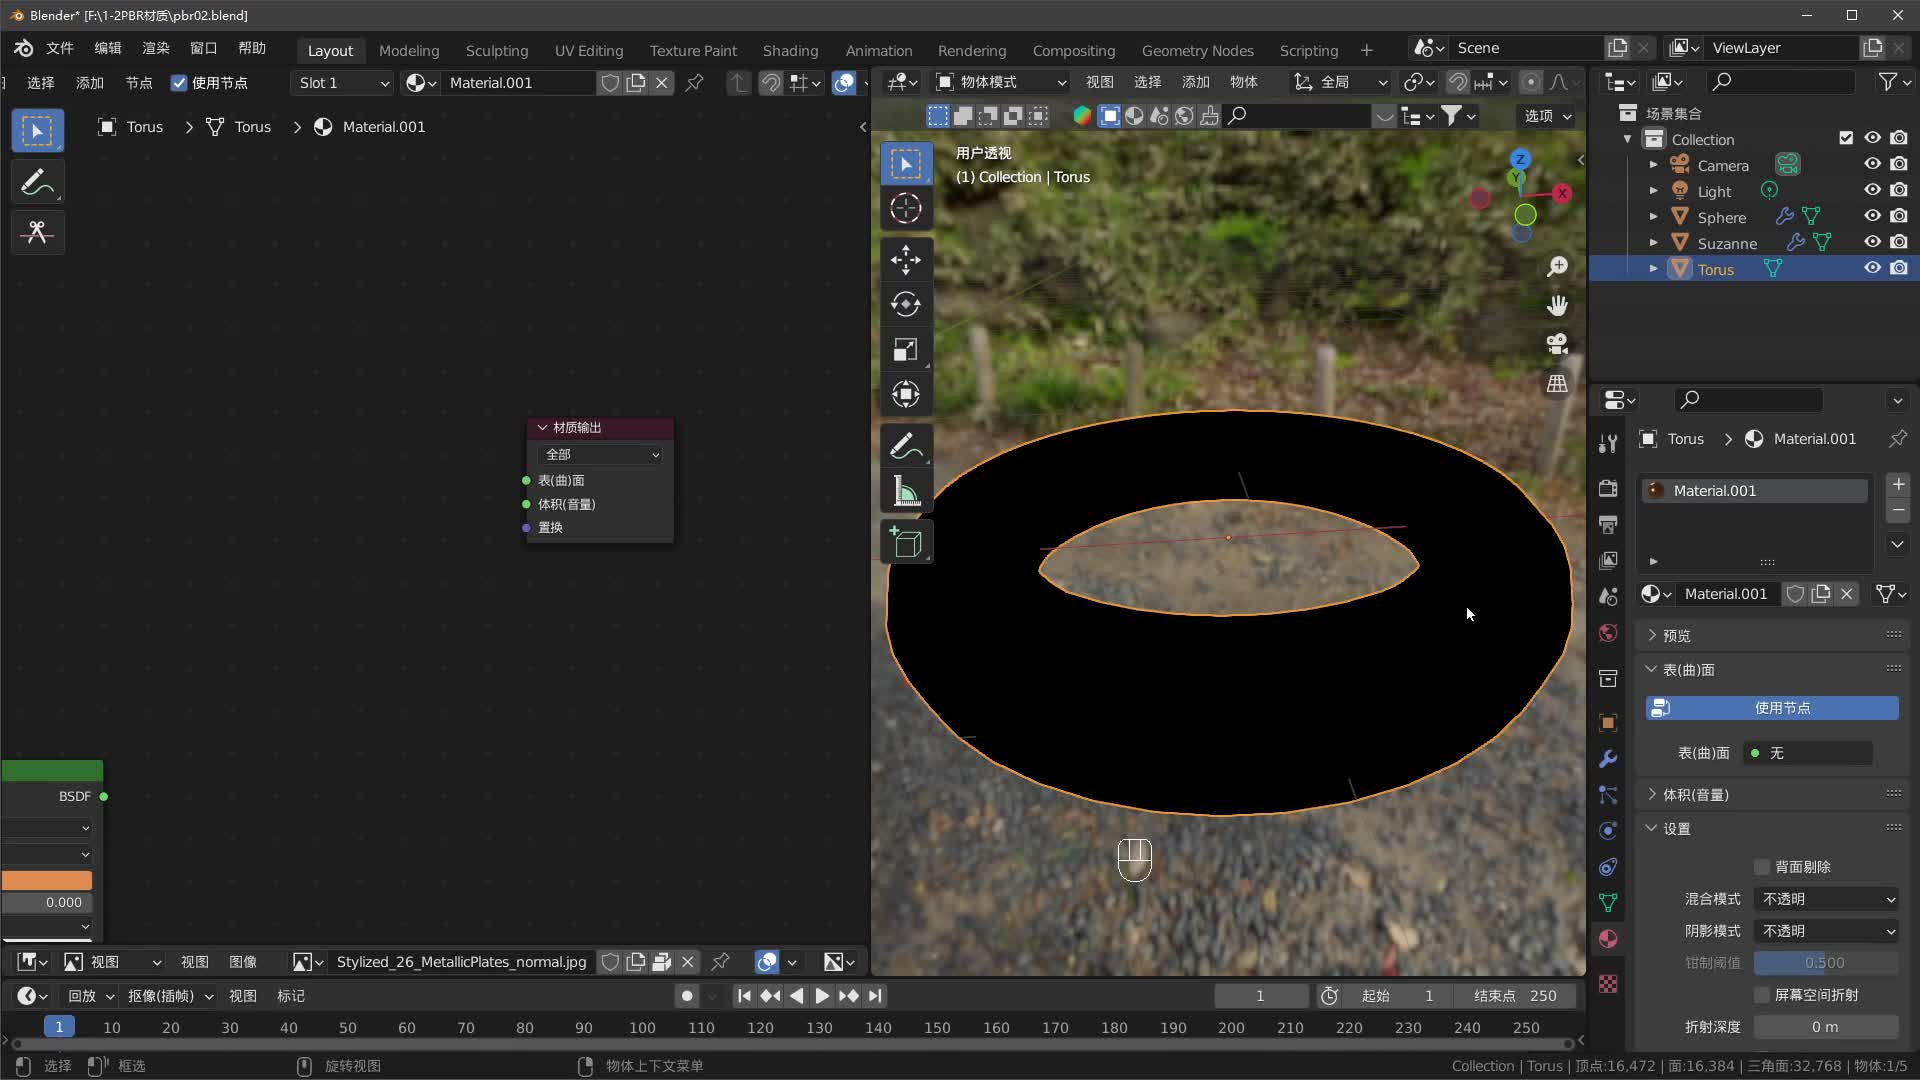Select the Add Cube tool
This screenshot has width=1920, height=1080.
[x=906, y=543]
